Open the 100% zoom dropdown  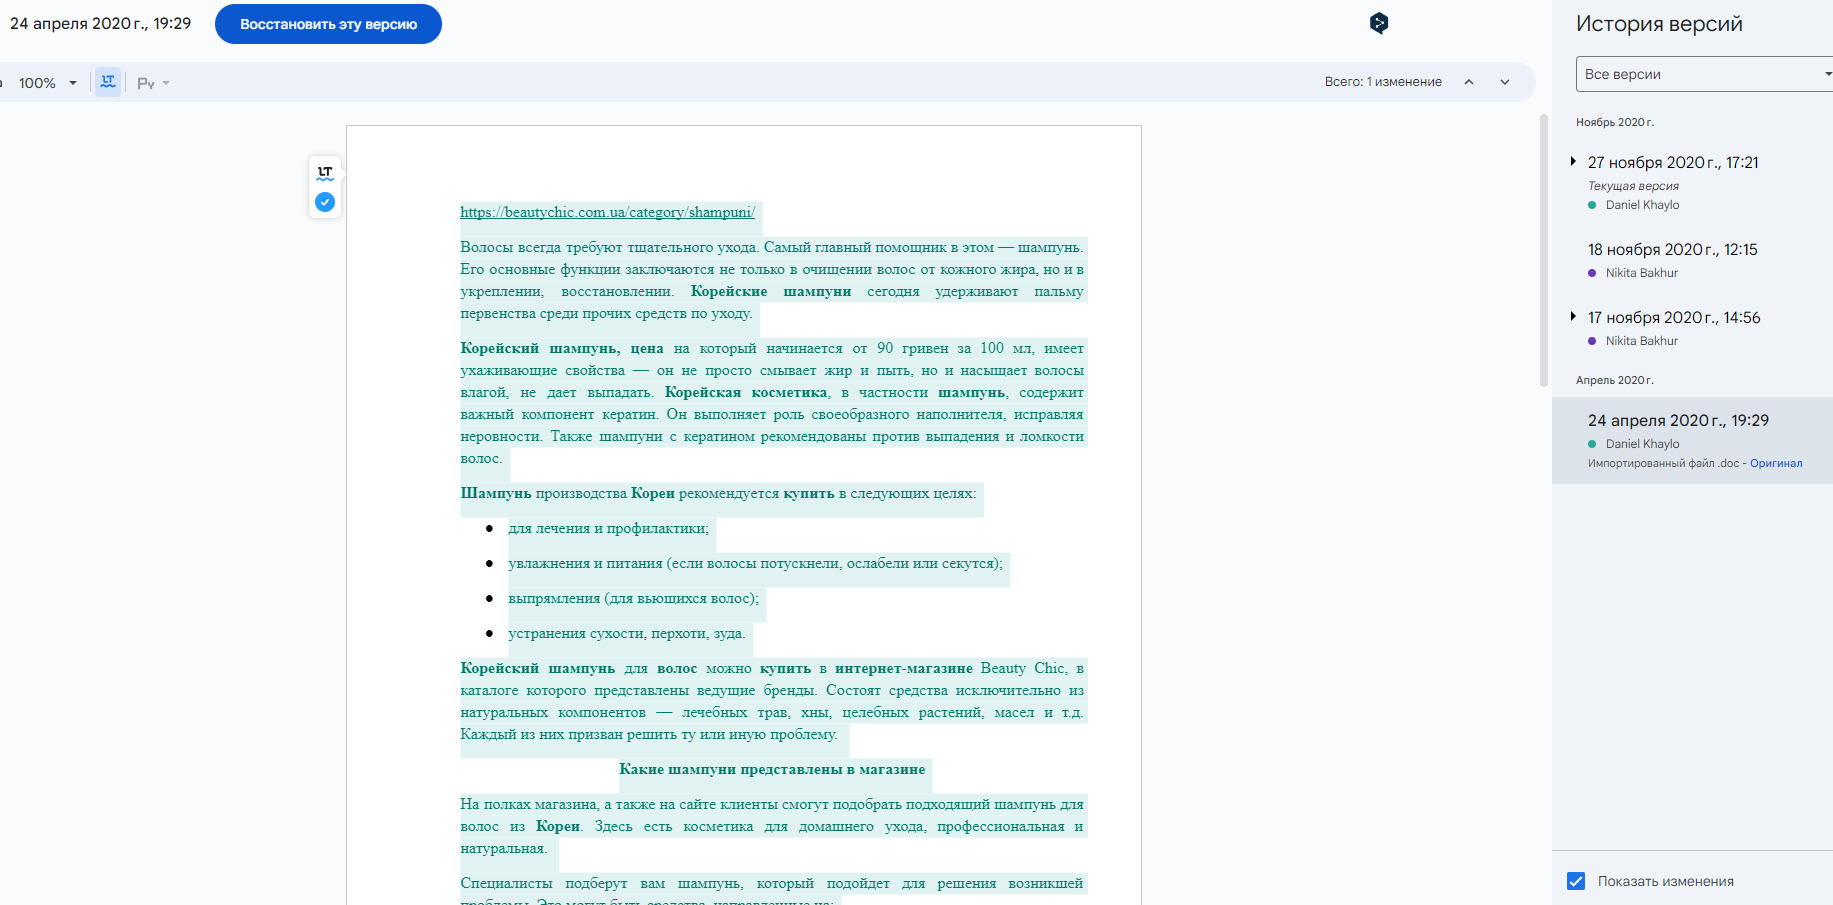click(47, 83)
